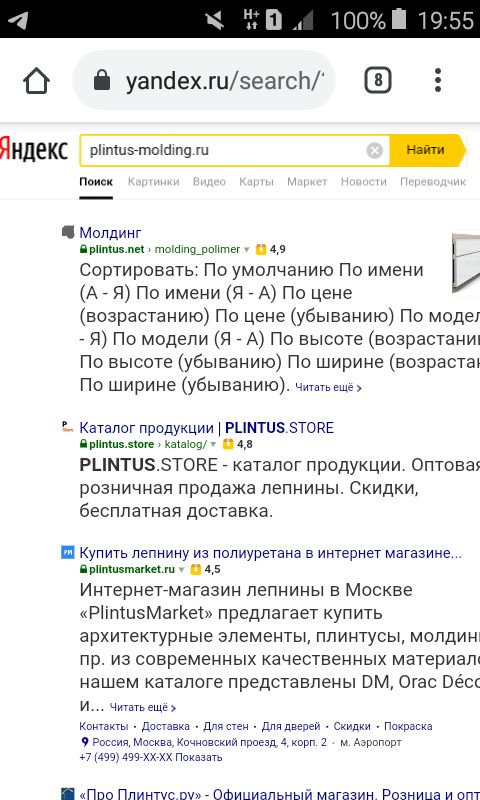Click rating badge 4,5 for plintusmarket.ru
Viewport: 480px width, 800px height.
pyautogui.click(x=205, y=569)
